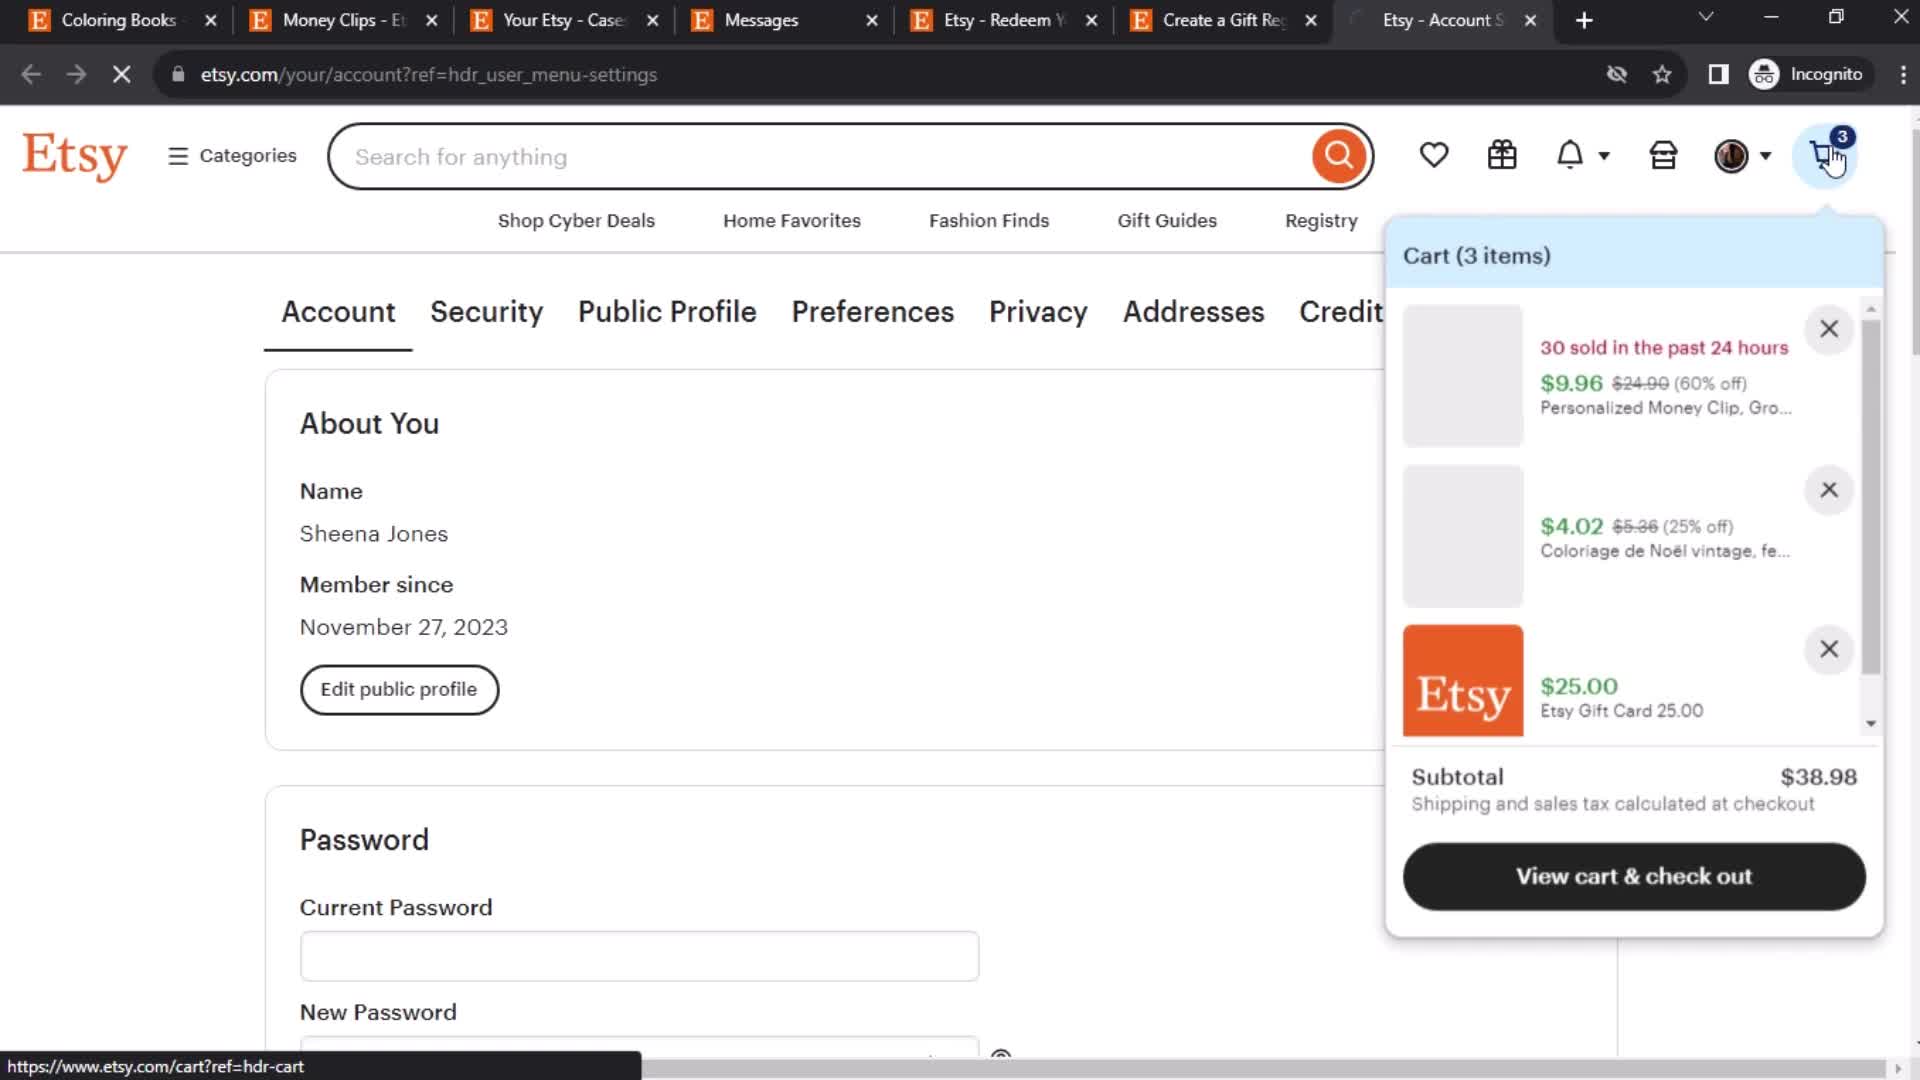Select the Privacy tab
1920x1080 pixels.
tap(1038, 311)
